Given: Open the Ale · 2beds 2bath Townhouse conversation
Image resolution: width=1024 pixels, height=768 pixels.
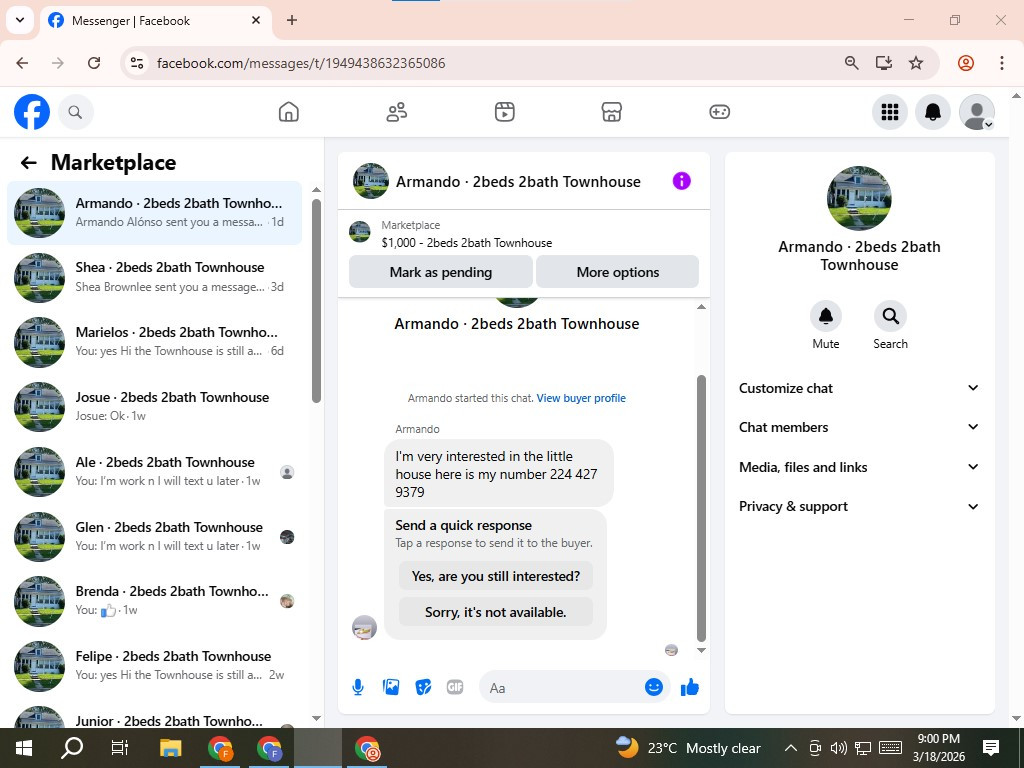Looking at the screenshot, I should (x=155, y=472).
